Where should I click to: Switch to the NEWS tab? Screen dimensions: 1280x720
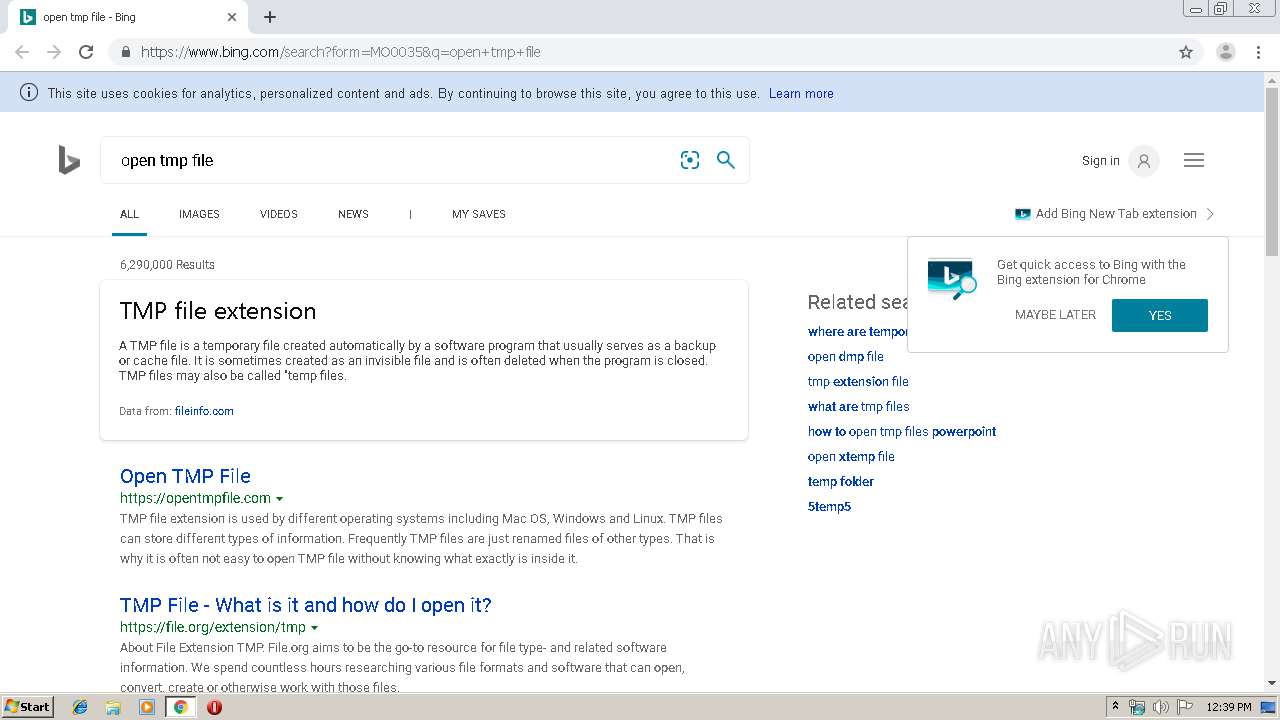353,214
